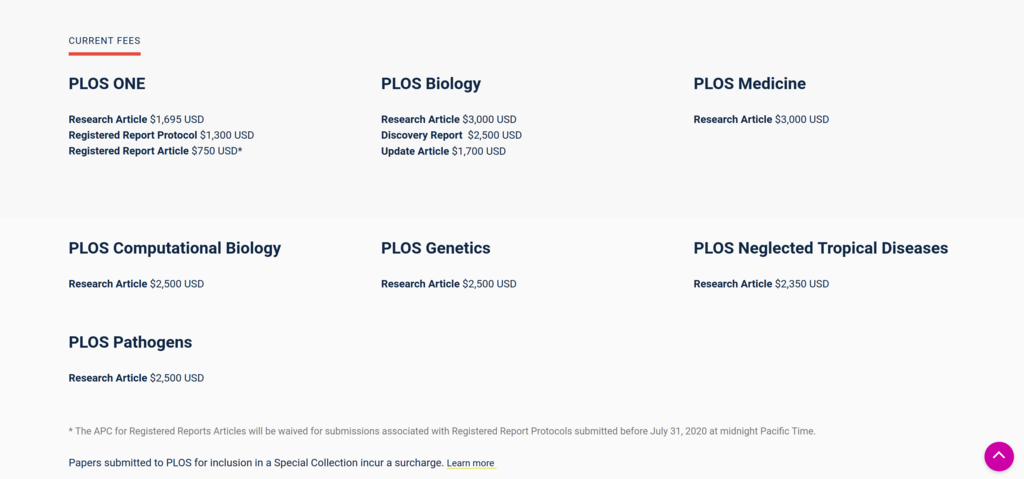
Task: Click PLOS ONE Research Article $1,695 fee
Action: pyautogui.click(x=136, y=119)
